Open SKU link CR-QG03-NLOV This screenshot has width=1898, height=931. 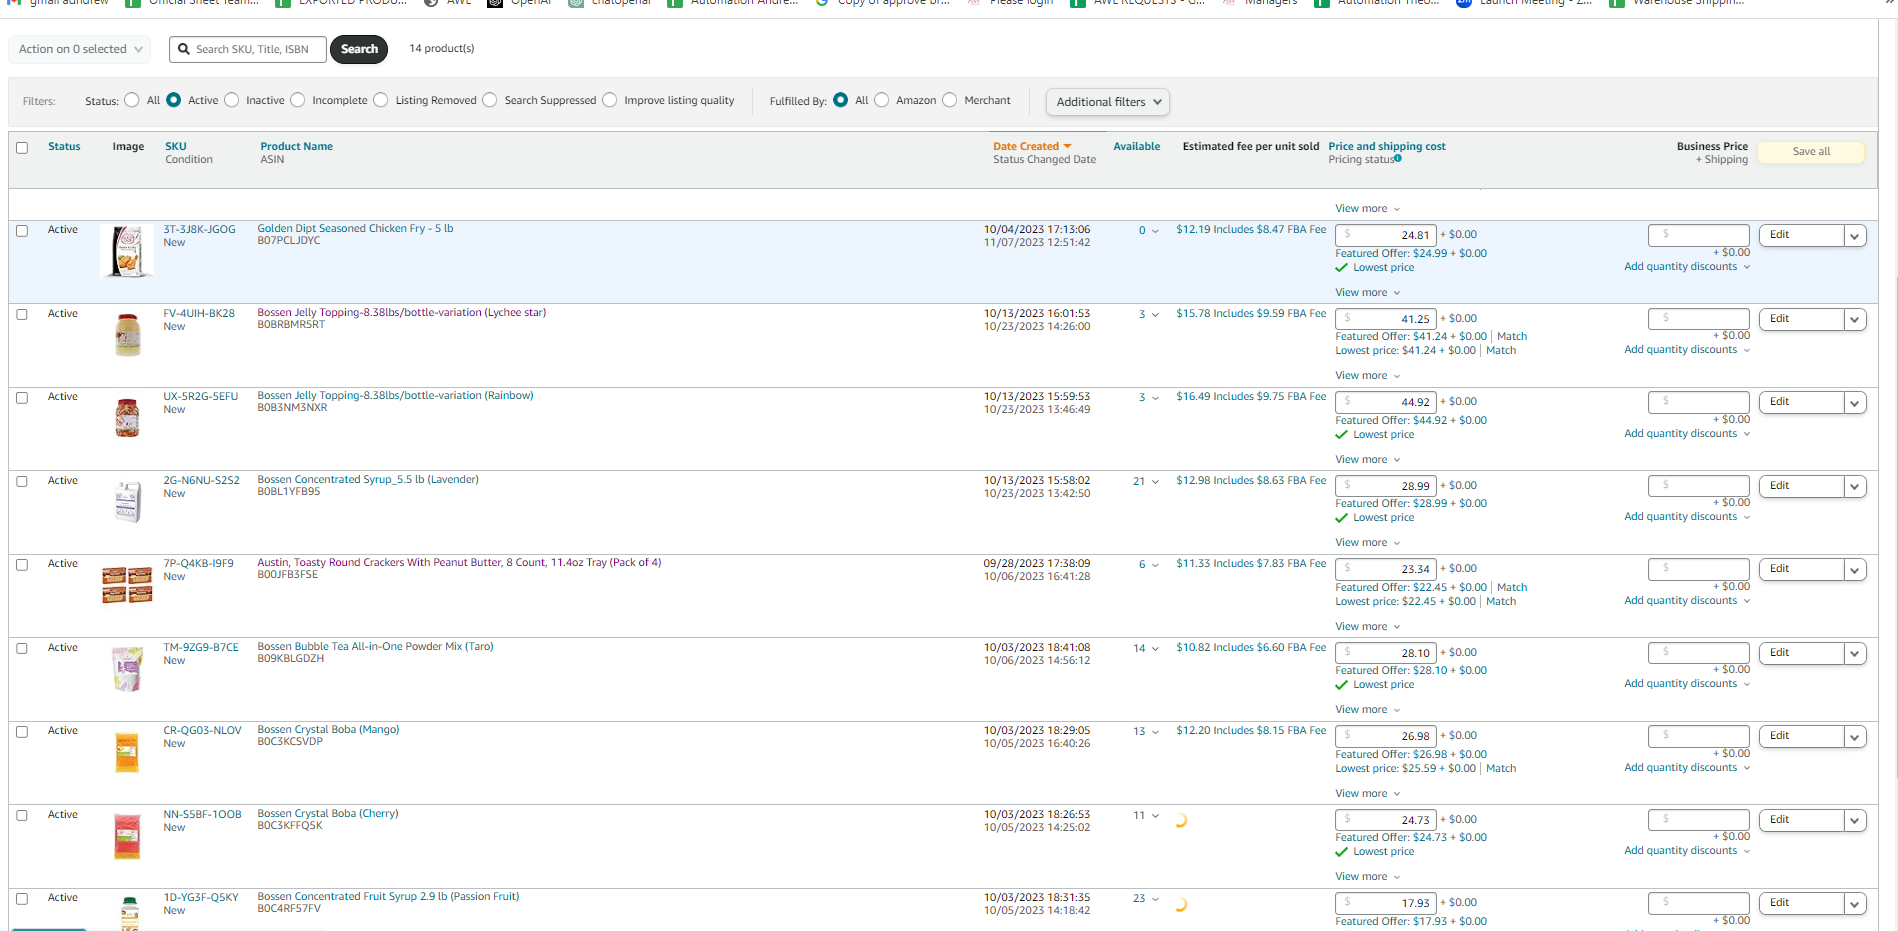[202, 730]
